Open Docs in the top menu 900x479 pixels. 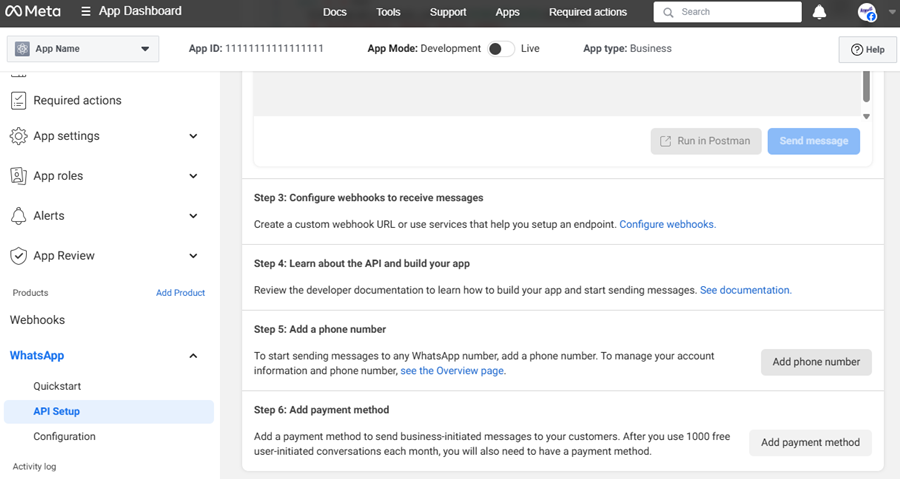pyautogui.click(x=335, y=12)
